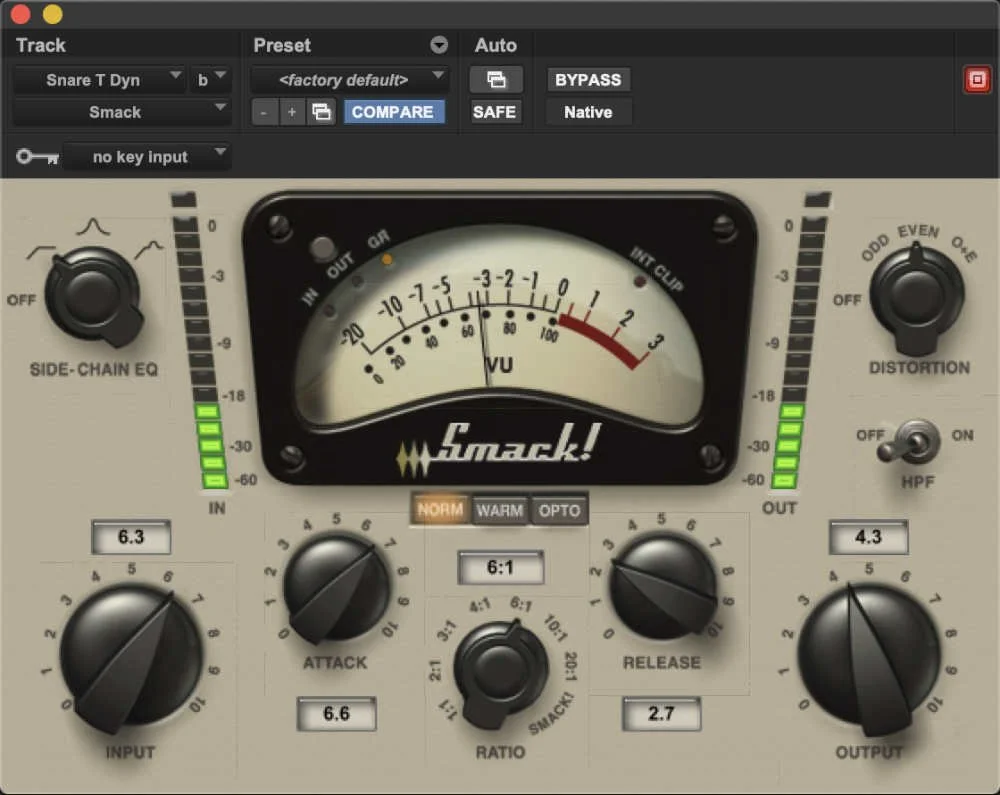This screenshot has width=1000, height=795.
Task: Select the side-chain EQ high-pass curve icon
Action: (40, 252)
